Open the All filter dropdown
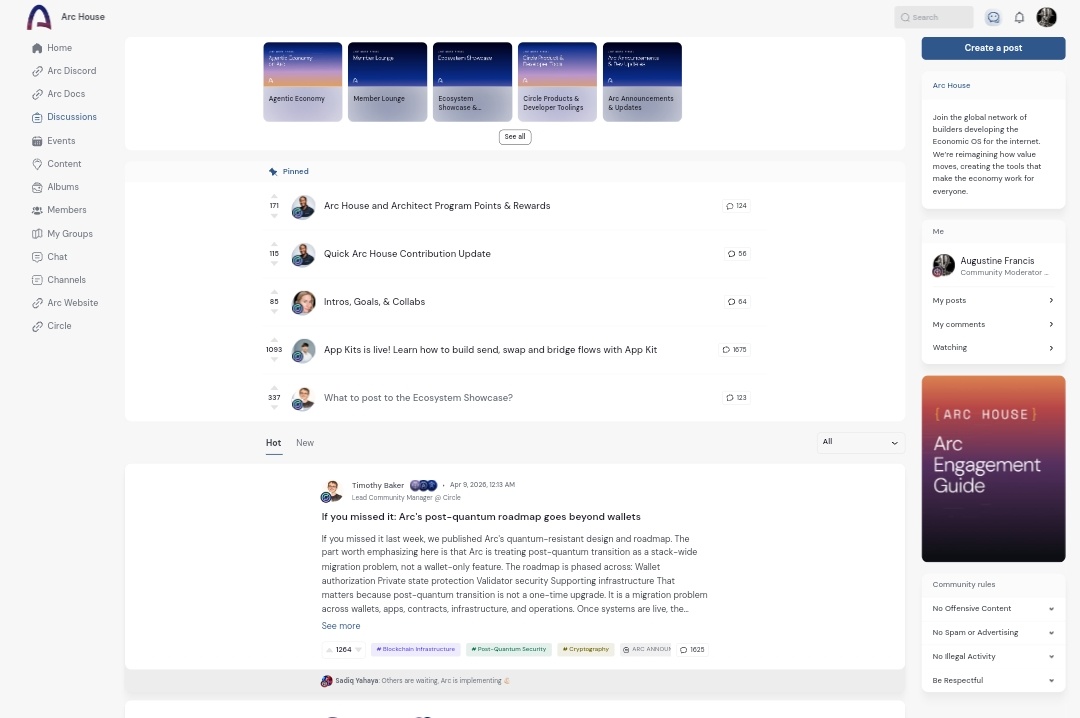Screen dimensions: 1080x718 860,442
